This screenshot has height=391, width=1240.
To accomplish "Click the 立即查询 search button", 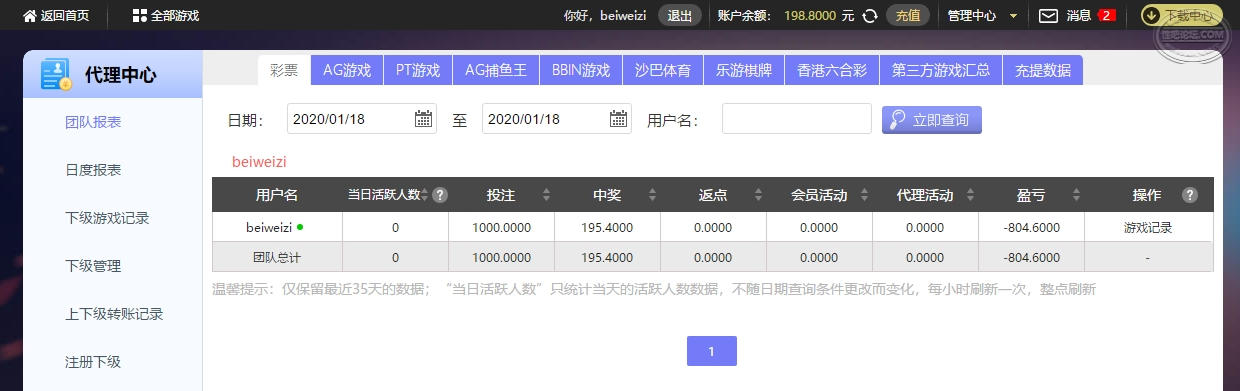I will pos(932,119).
